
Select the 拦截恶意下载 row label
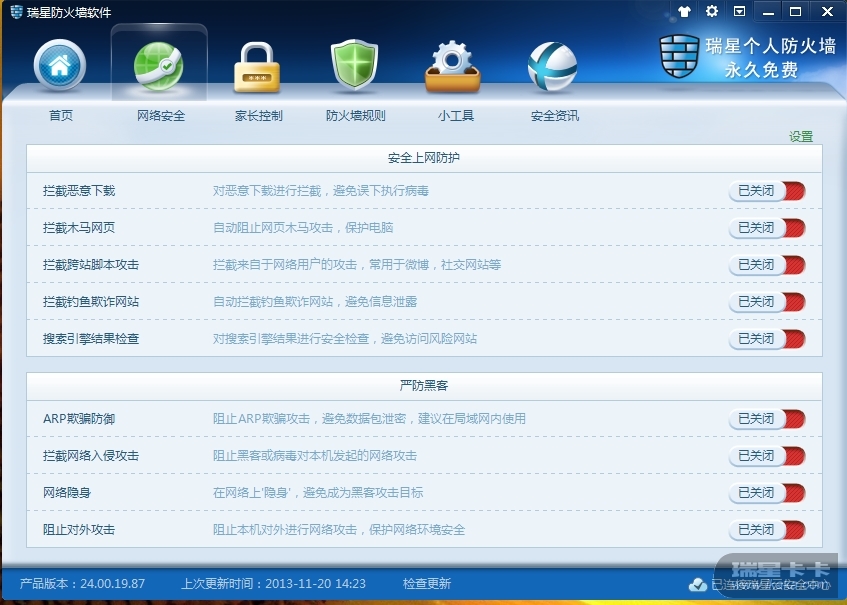coord(79,191)
